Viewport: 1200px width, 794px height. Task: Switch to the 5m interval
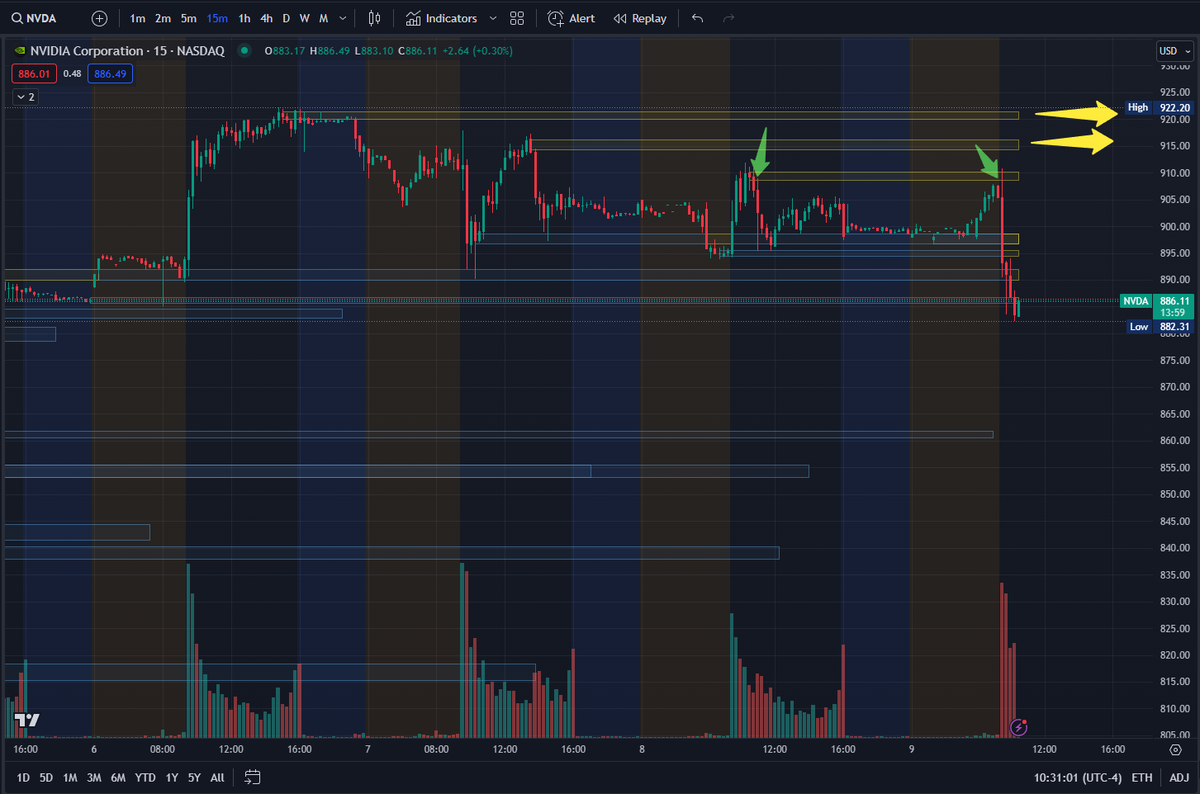tap(189, 18)
